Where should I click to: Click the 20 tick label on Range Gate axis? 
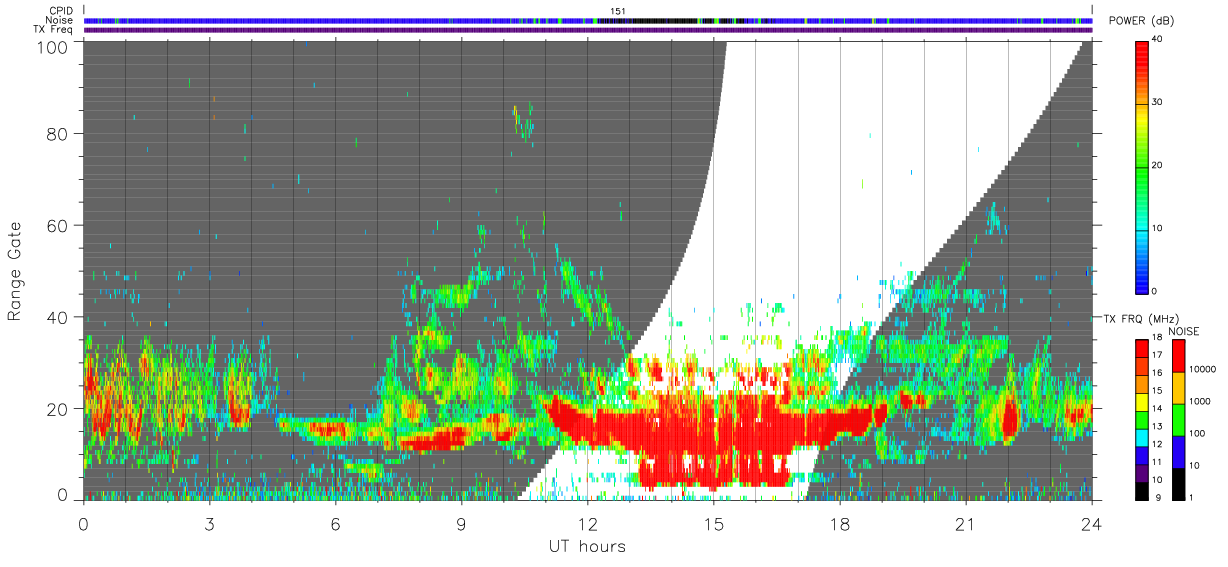coord(57,409)
